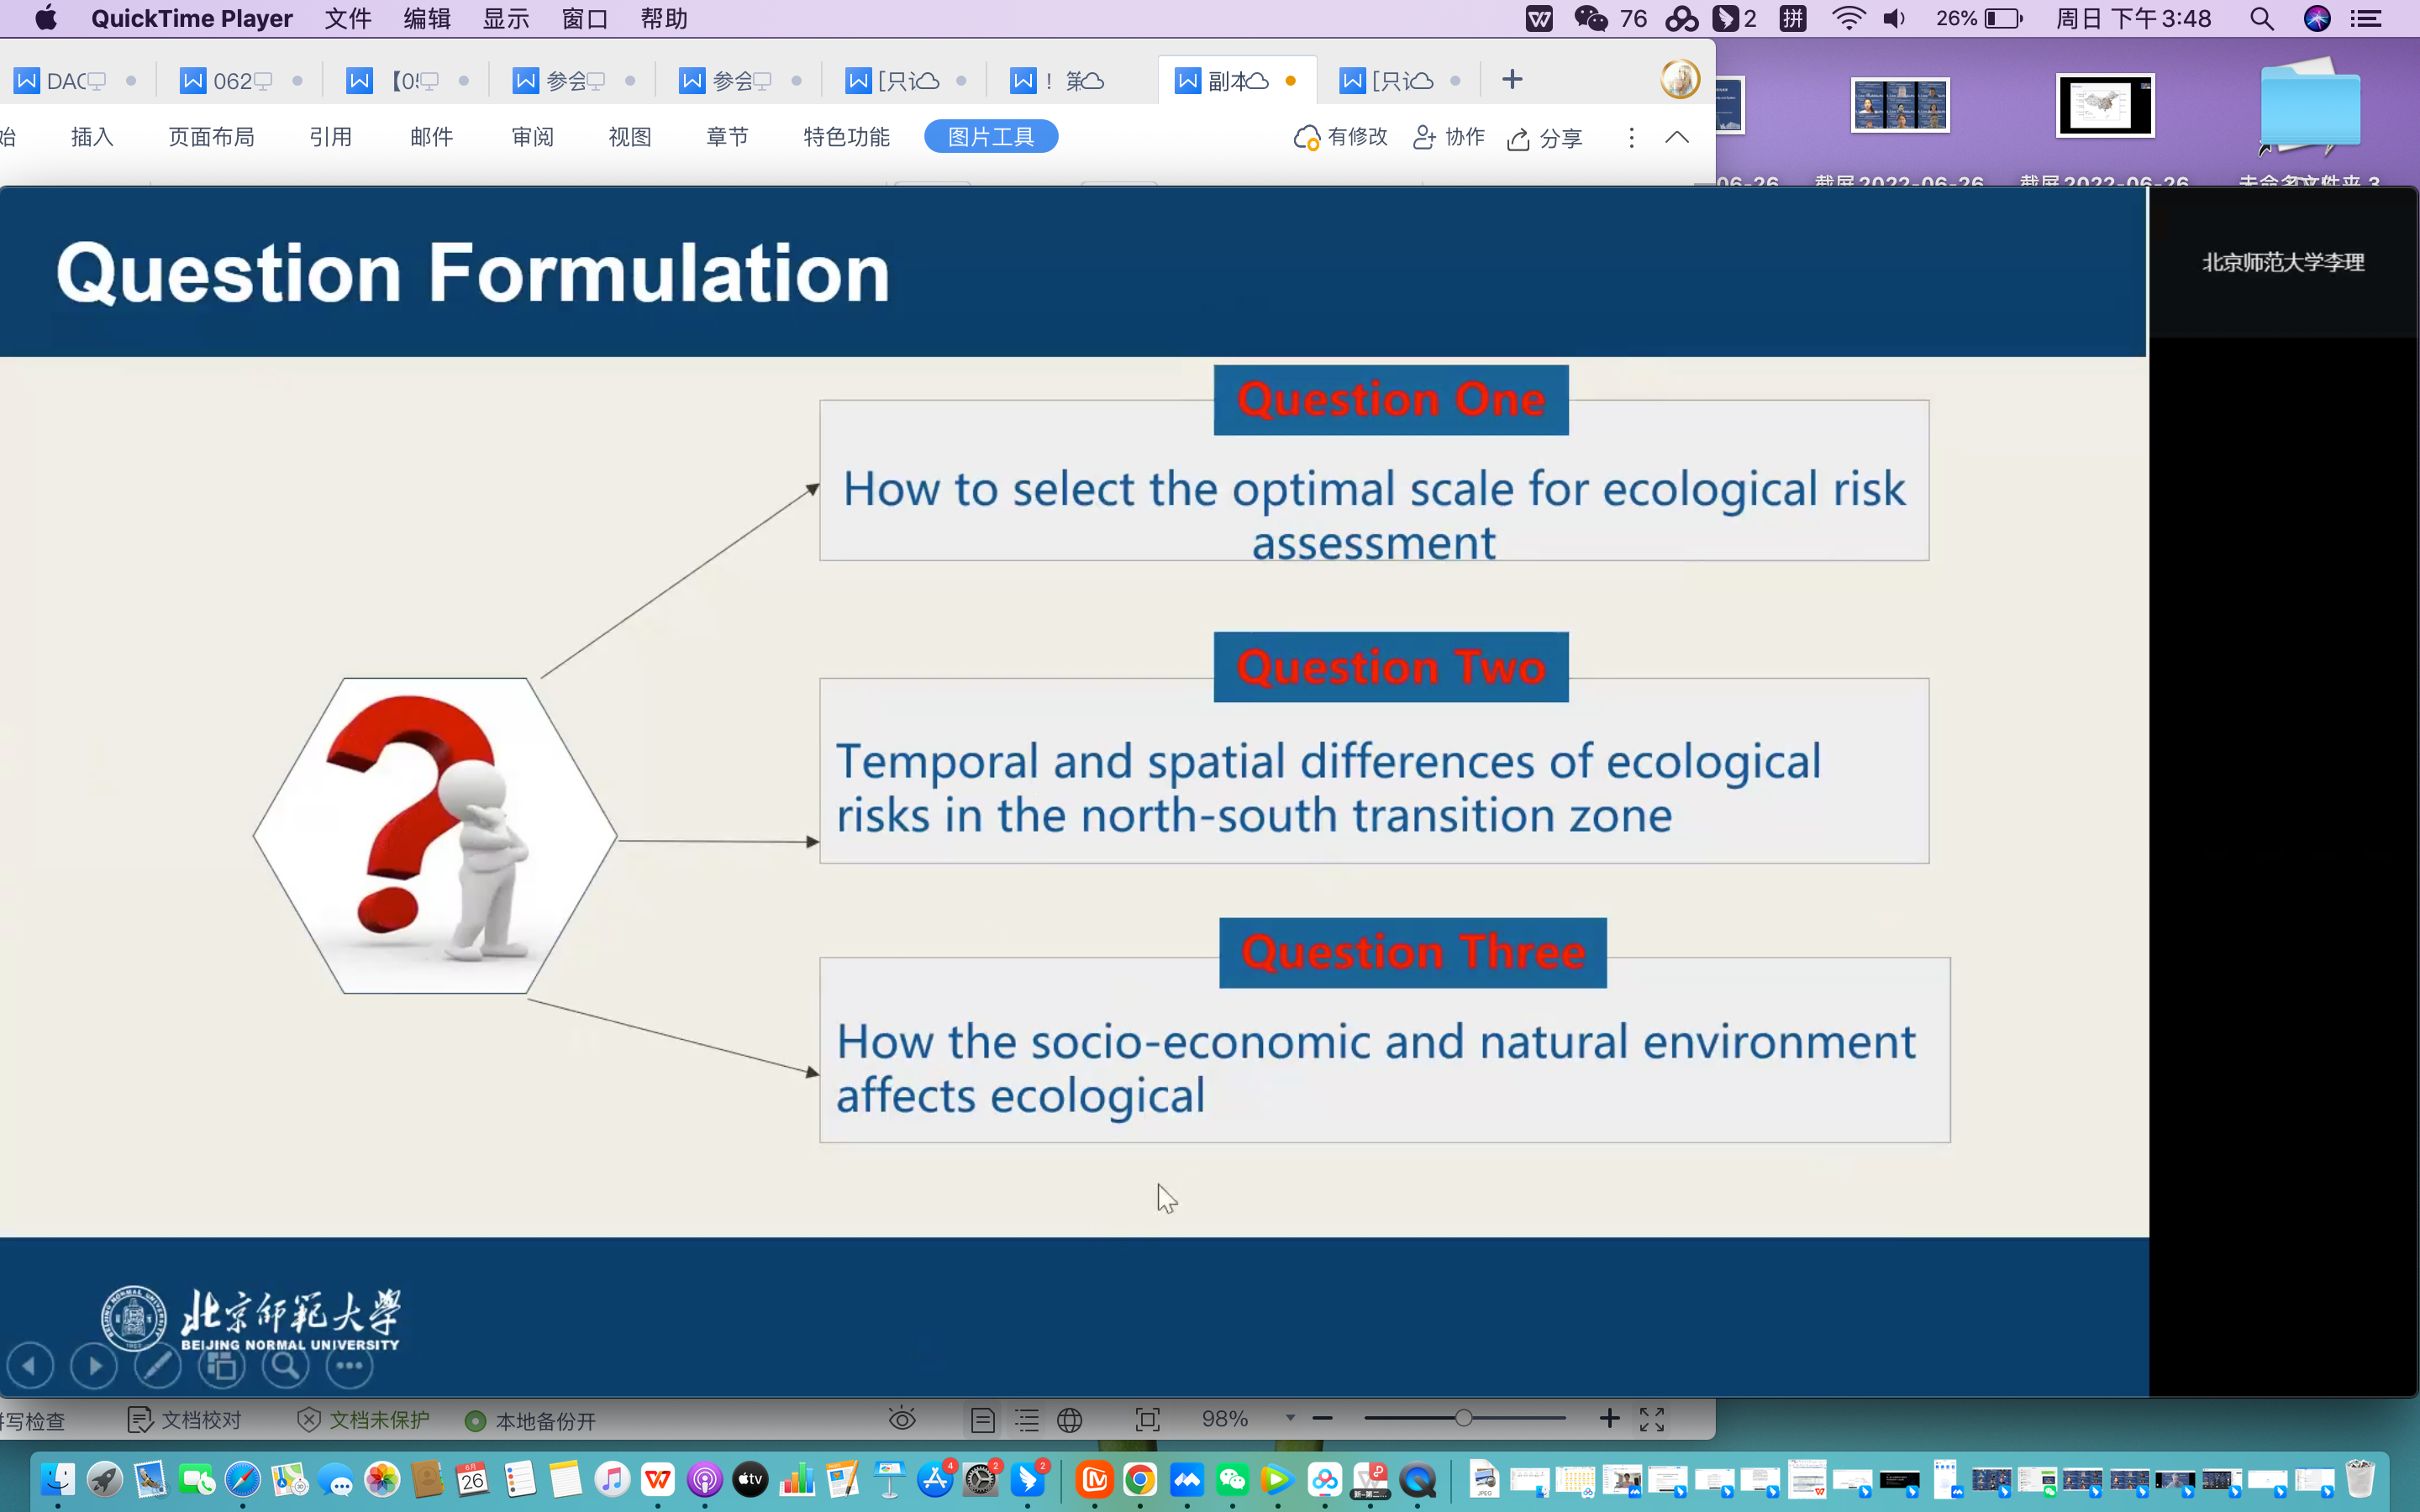Select the 图片工具 picture tools tab
The height and width of the screenshot is (1512, 2420).
point(990,137)
